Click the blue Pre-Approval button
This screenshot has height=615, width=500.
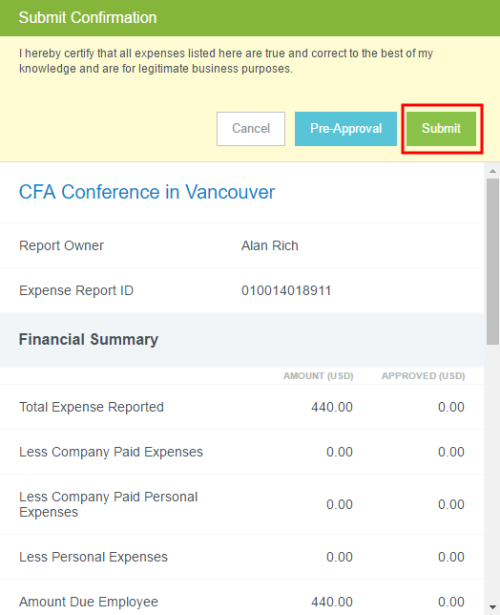pos(345,129)
